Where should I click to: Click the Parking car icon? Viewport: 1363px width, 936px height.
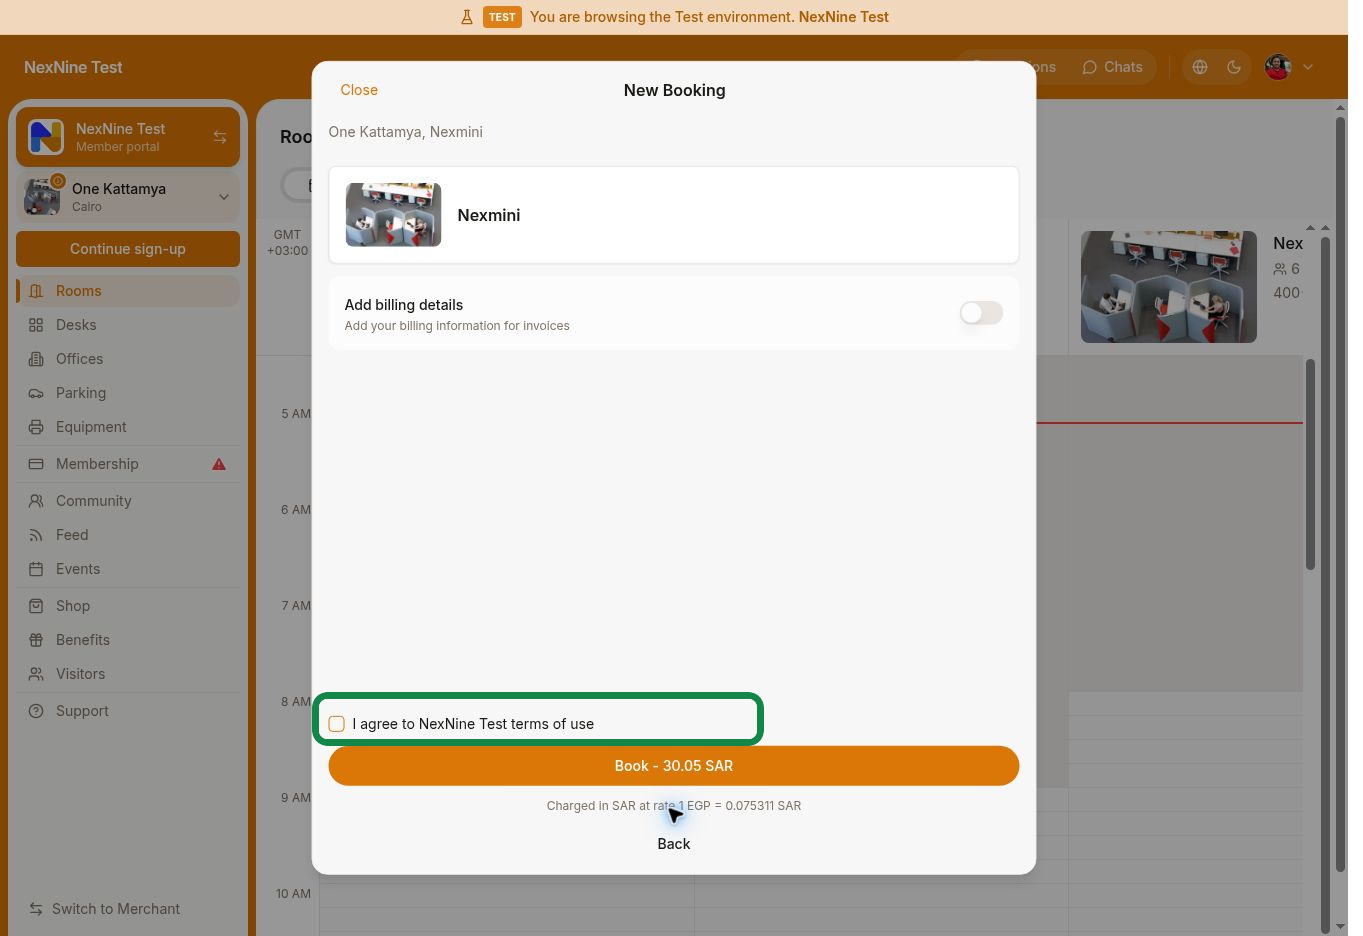tap(36, 393)
